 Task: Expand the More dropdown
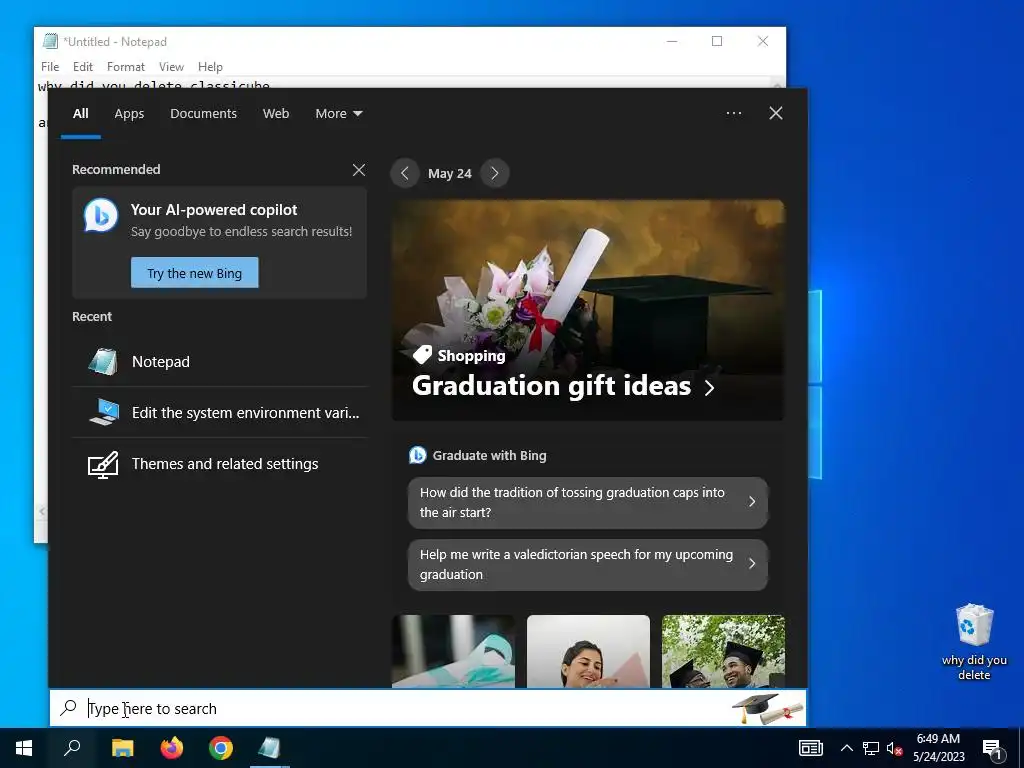pyautogui.click(x=338, y=114)
